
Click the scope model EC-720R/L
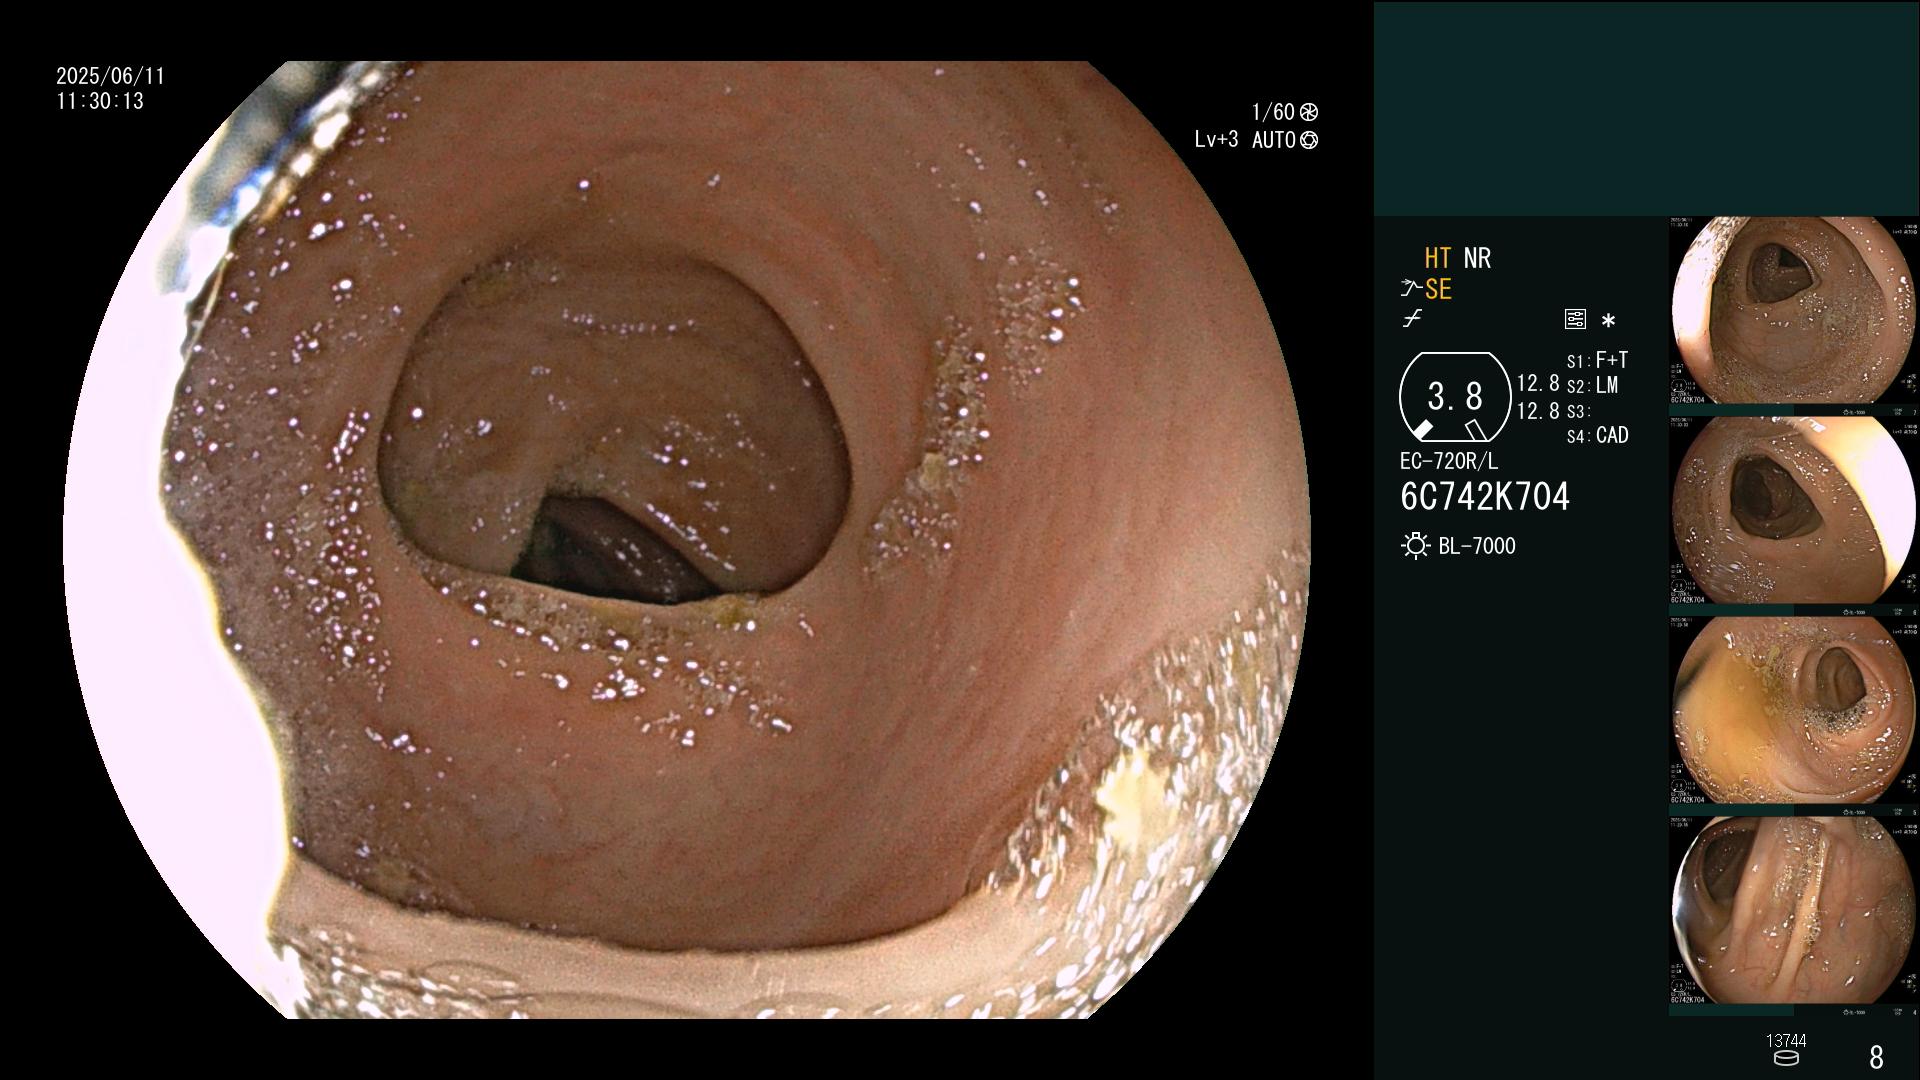1449,461
